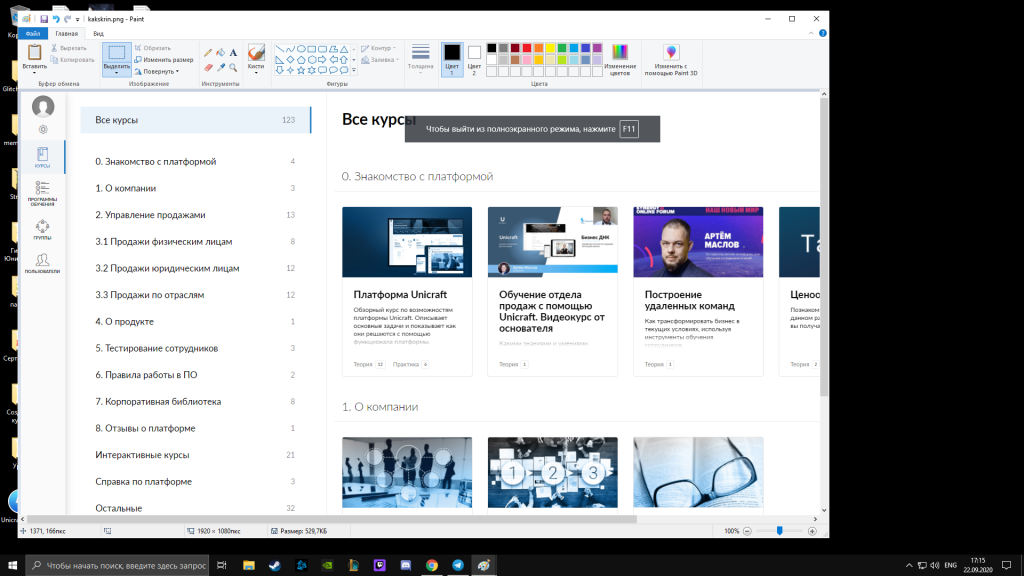Click the Paste clipboard icon
Viewport: 1024px width, 576px height.
34,52
